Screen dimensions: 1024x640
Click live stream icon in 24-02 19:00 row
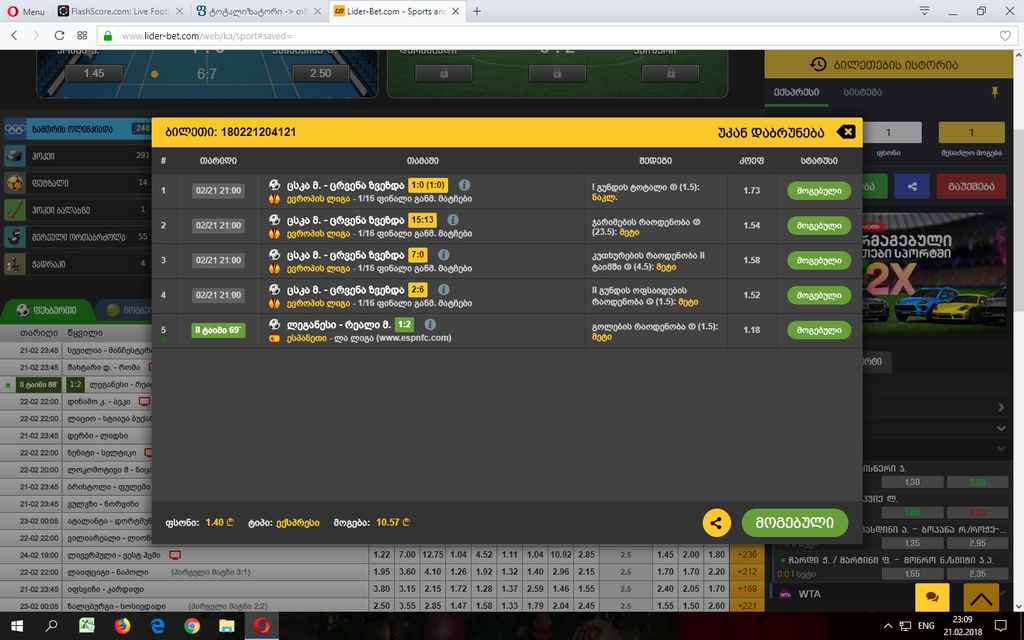[x=175, y=555]
